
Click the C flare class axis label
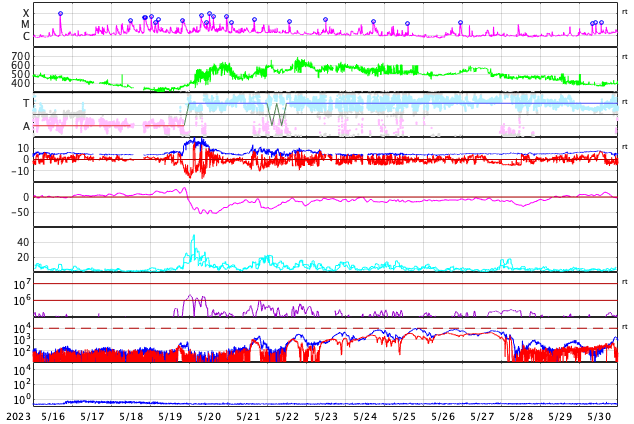click(26, 36)
